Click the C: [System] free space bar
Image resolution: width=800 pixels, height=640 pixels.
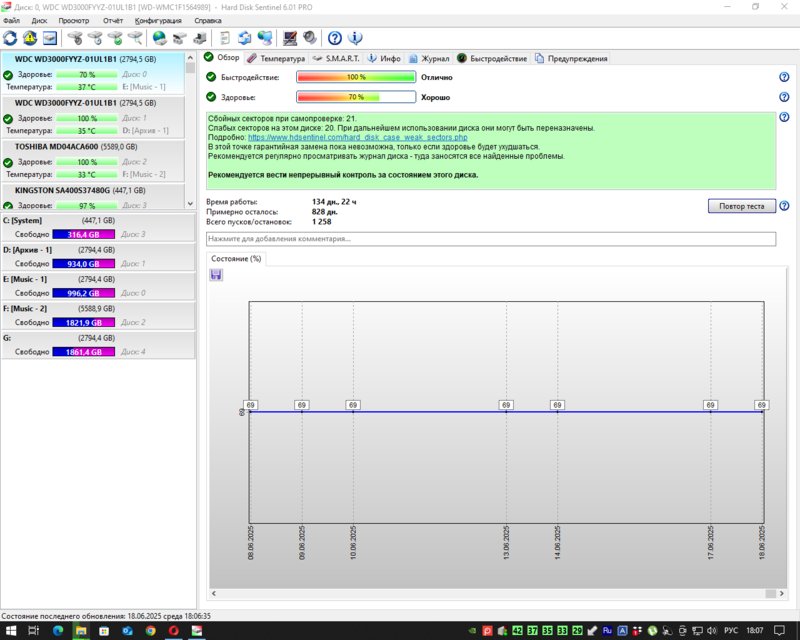click(85, 234)
